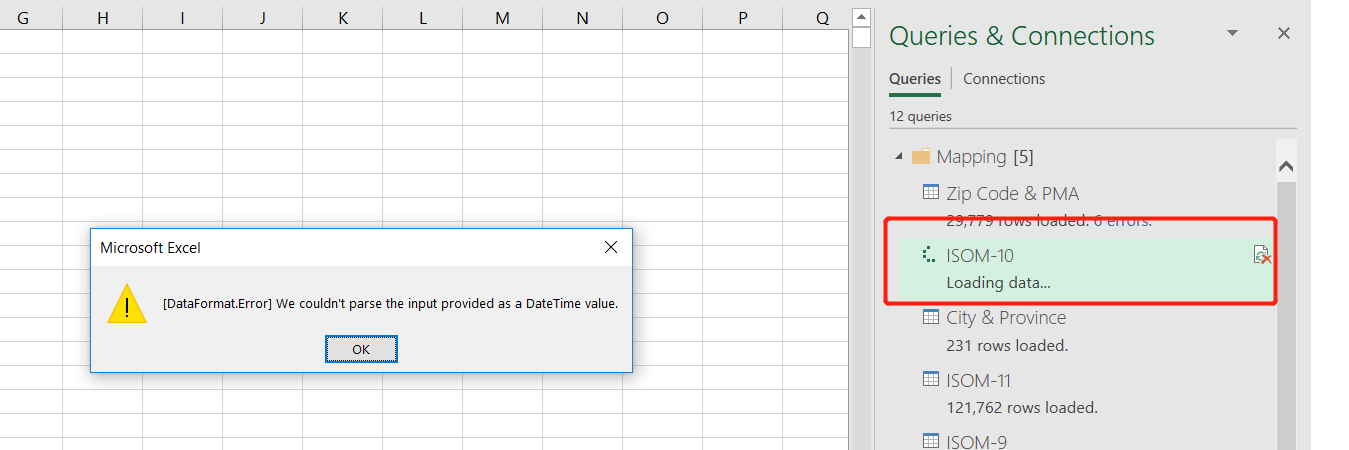Click the Mapping folder icon

click(921, 157)
